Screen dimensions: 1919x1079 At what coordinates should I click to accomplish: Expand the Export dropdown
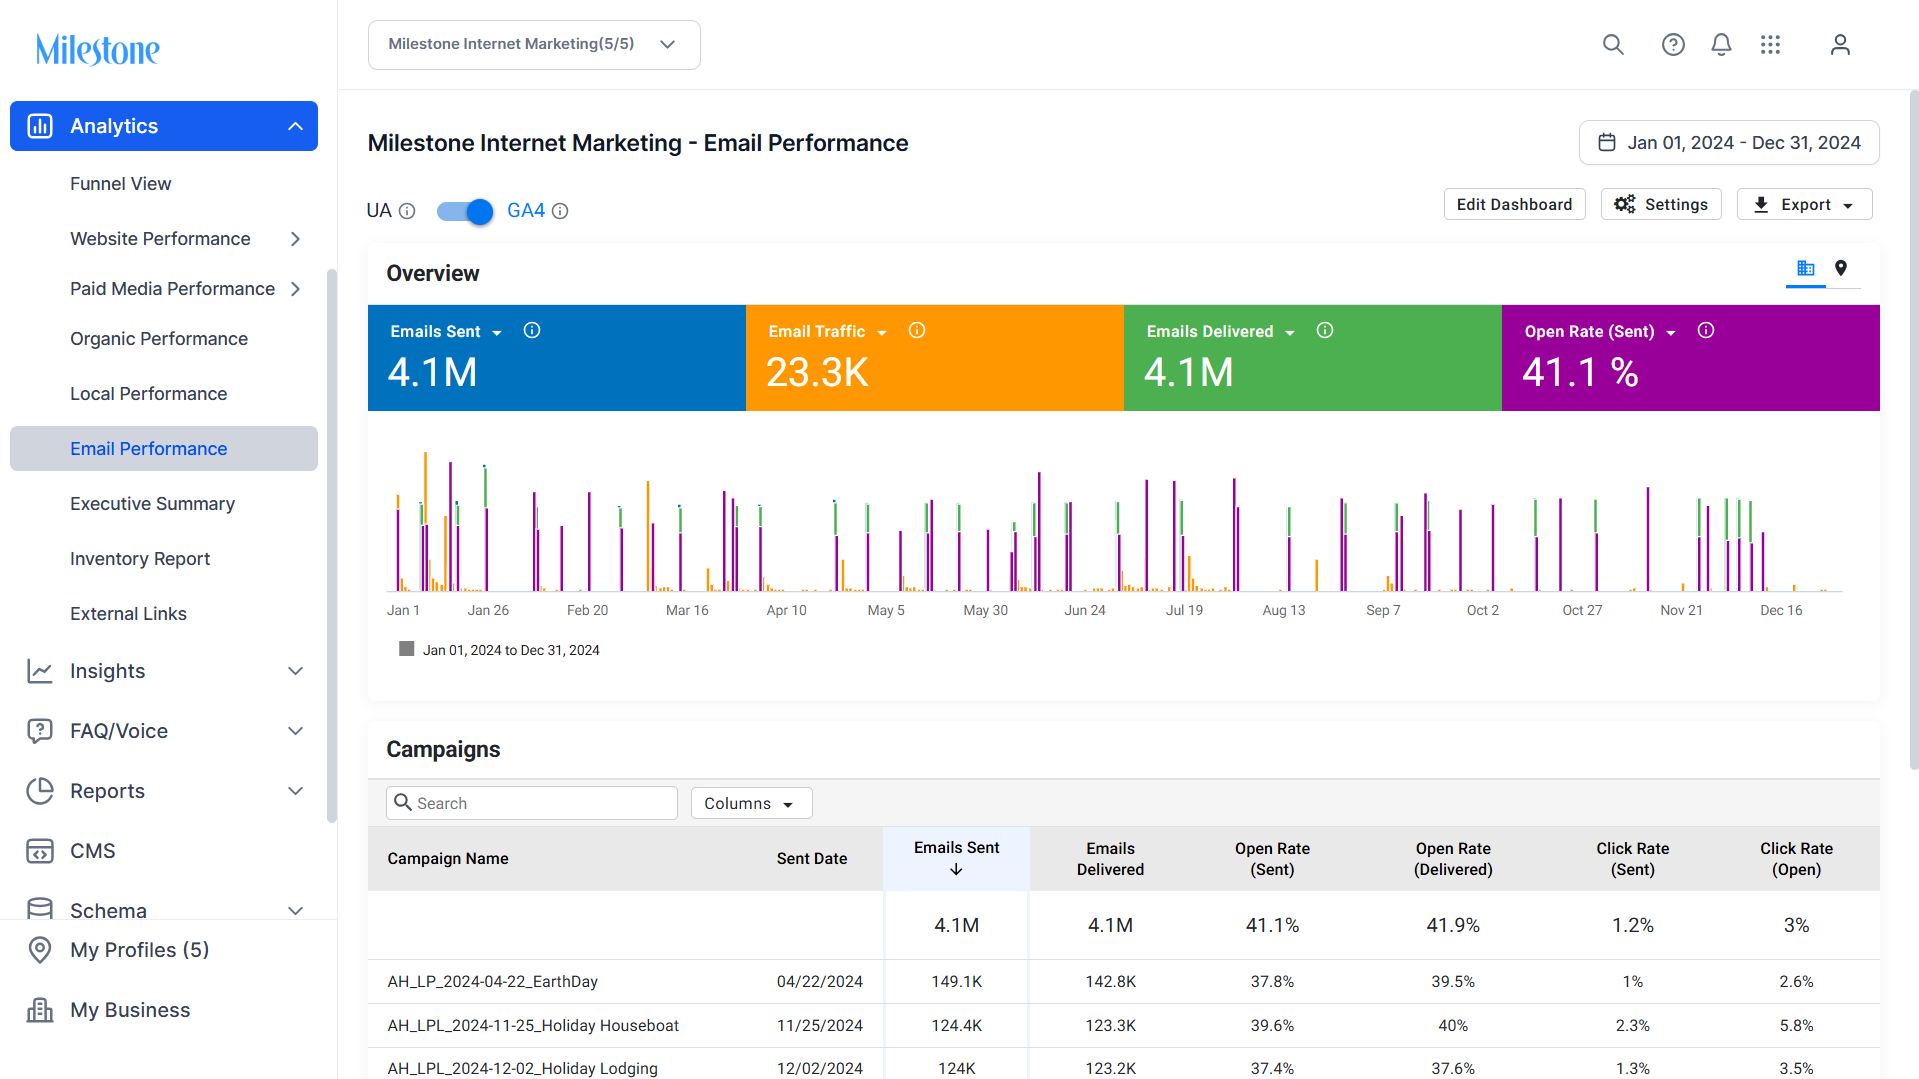pyautogui.click(x=1804, y=204)
